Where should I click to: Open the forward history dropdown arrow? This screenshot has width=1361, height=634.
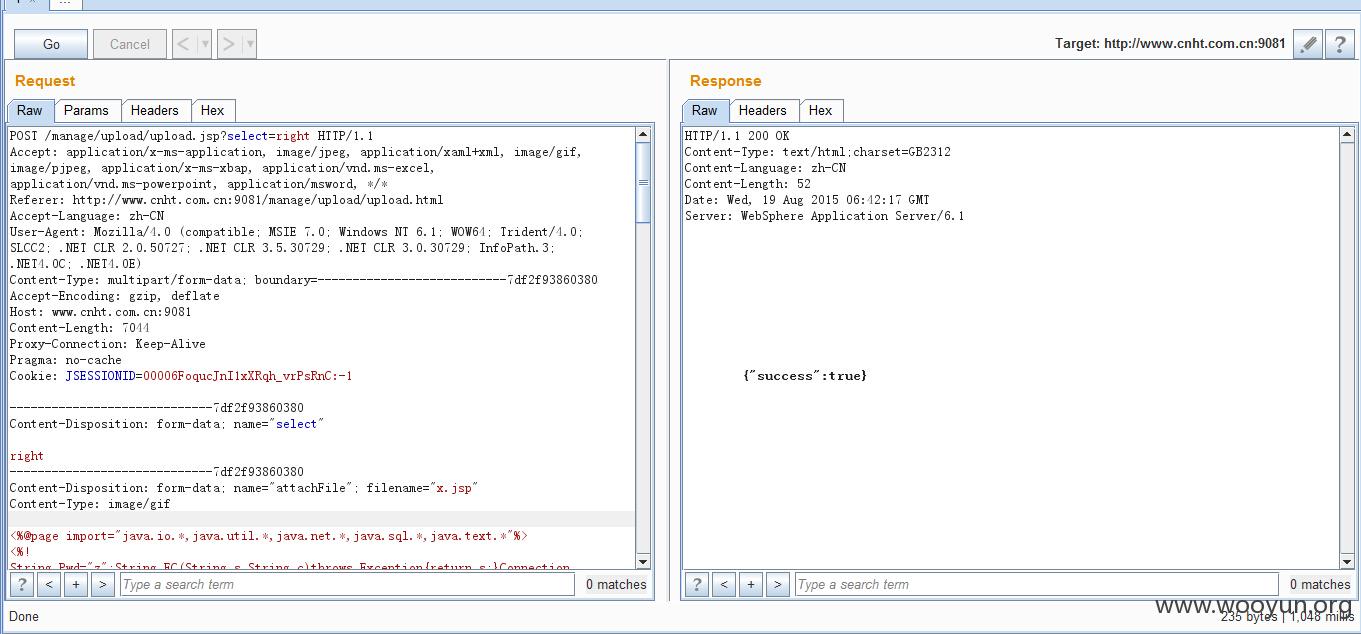250,44
